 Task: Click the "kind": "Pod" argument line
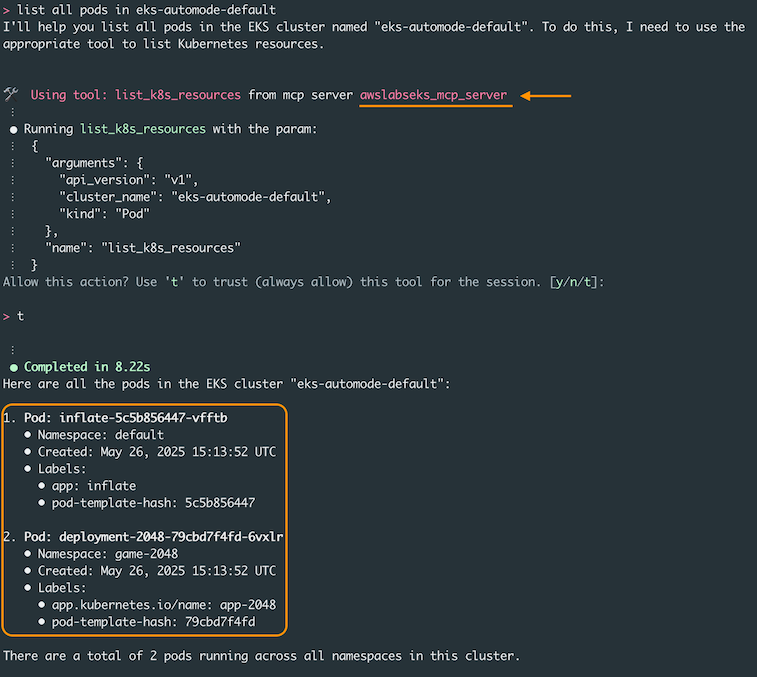coord(104,214)
